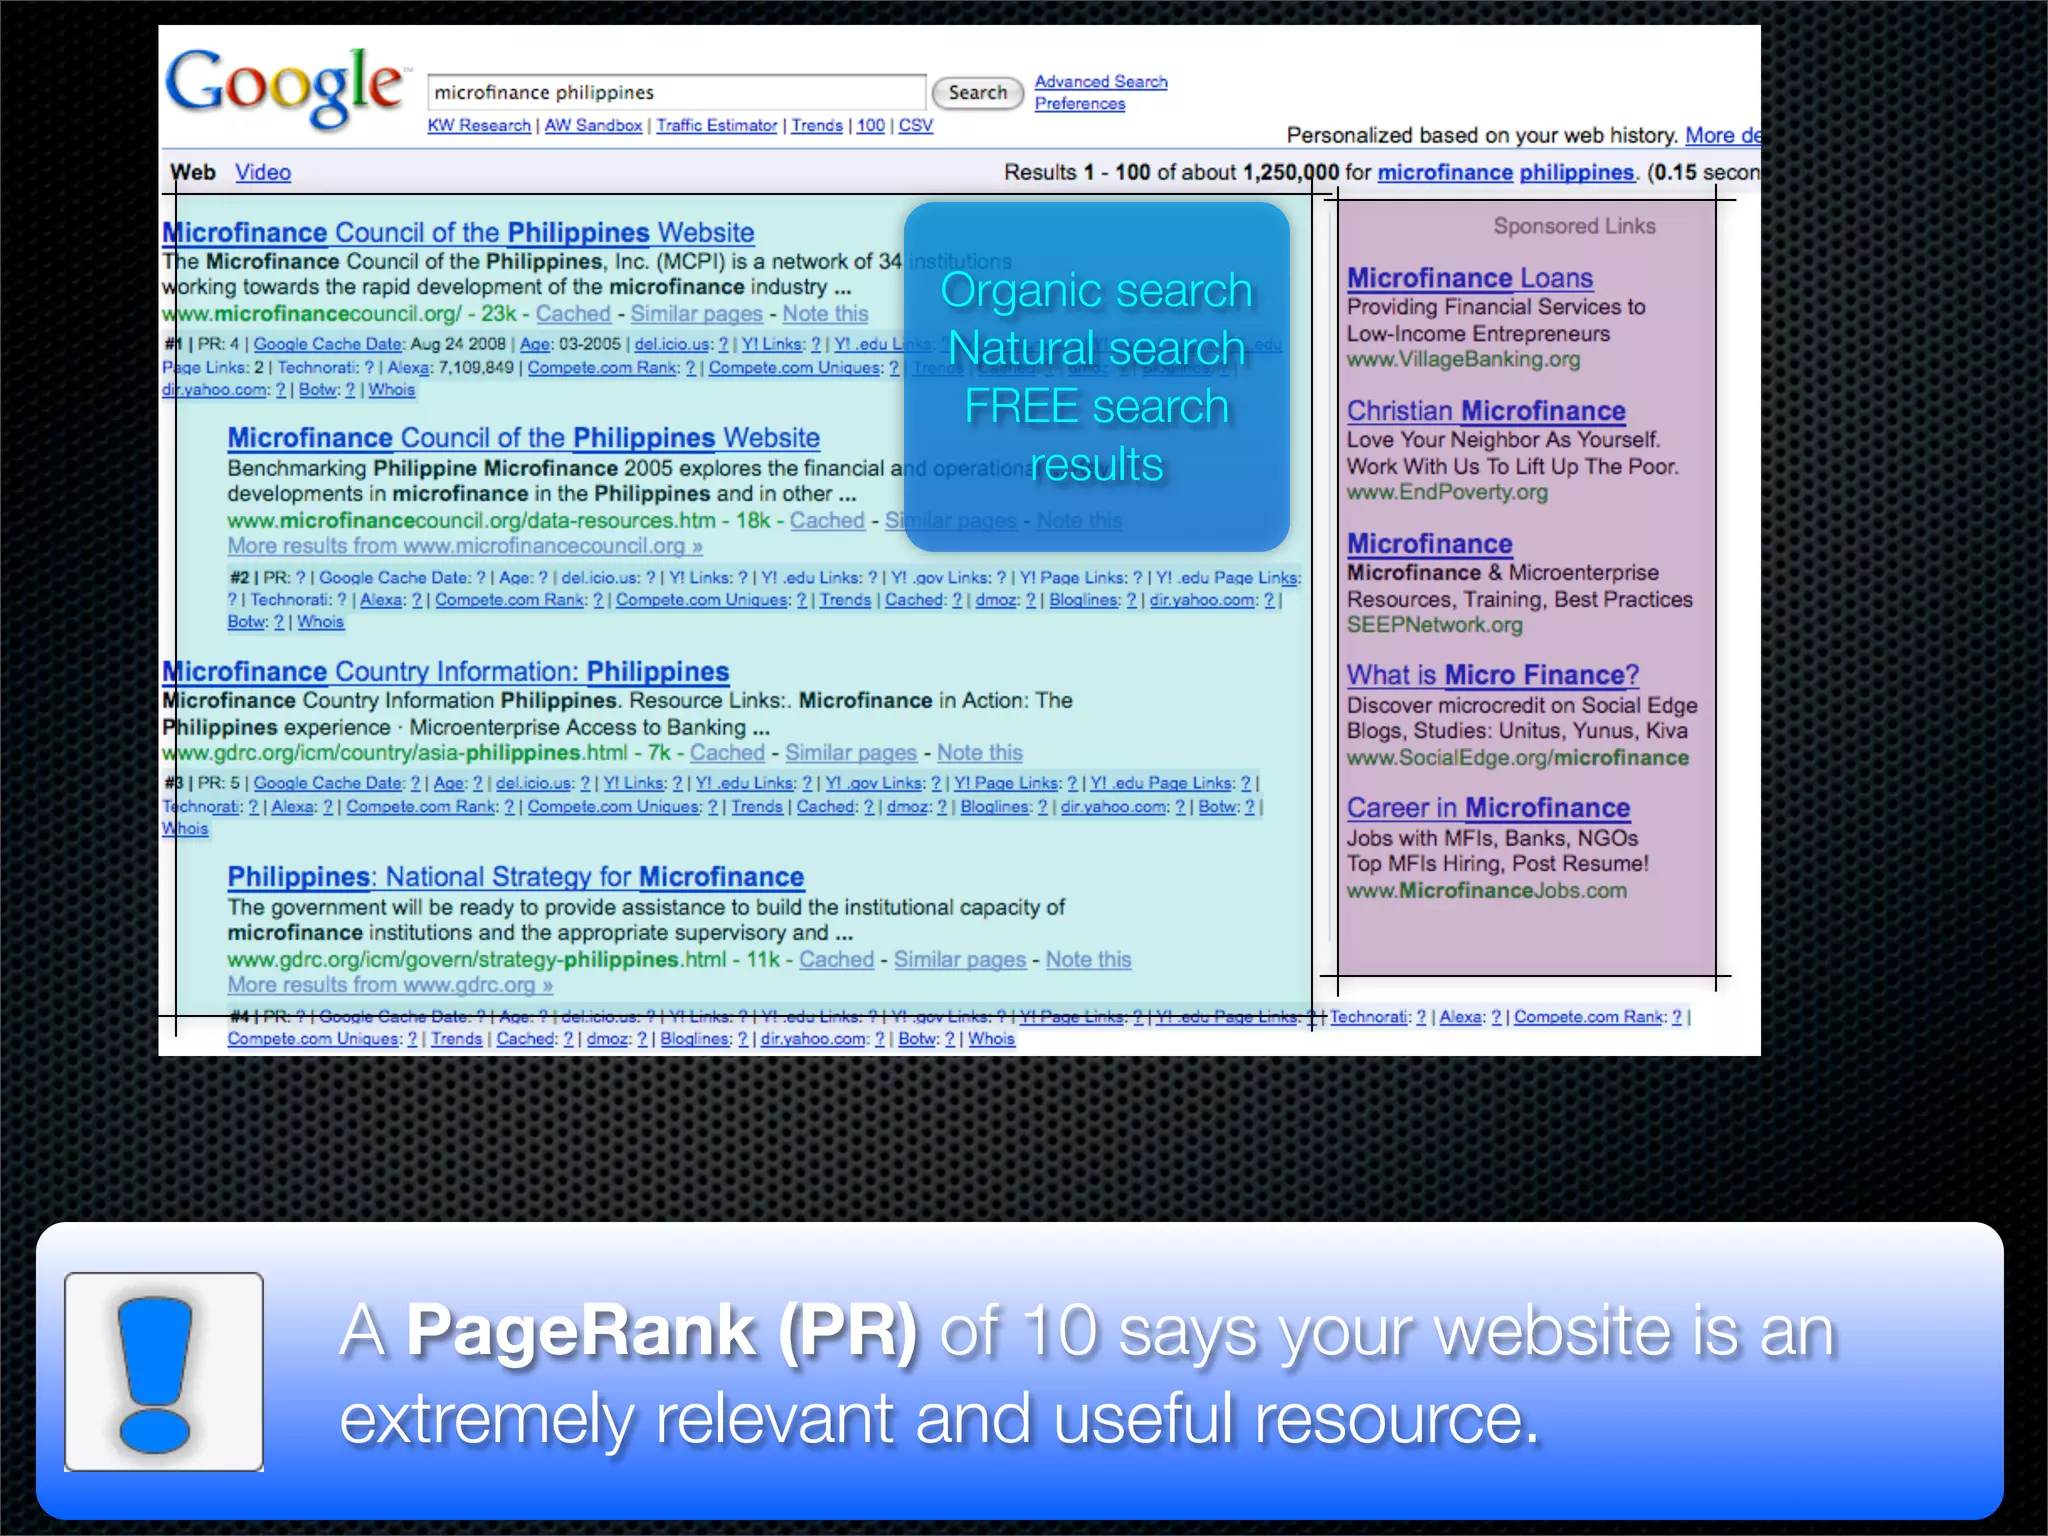Click Cached for data-resources.htm result
This screenshot has width=2048, height=1536.
click(x=827, y=520)
